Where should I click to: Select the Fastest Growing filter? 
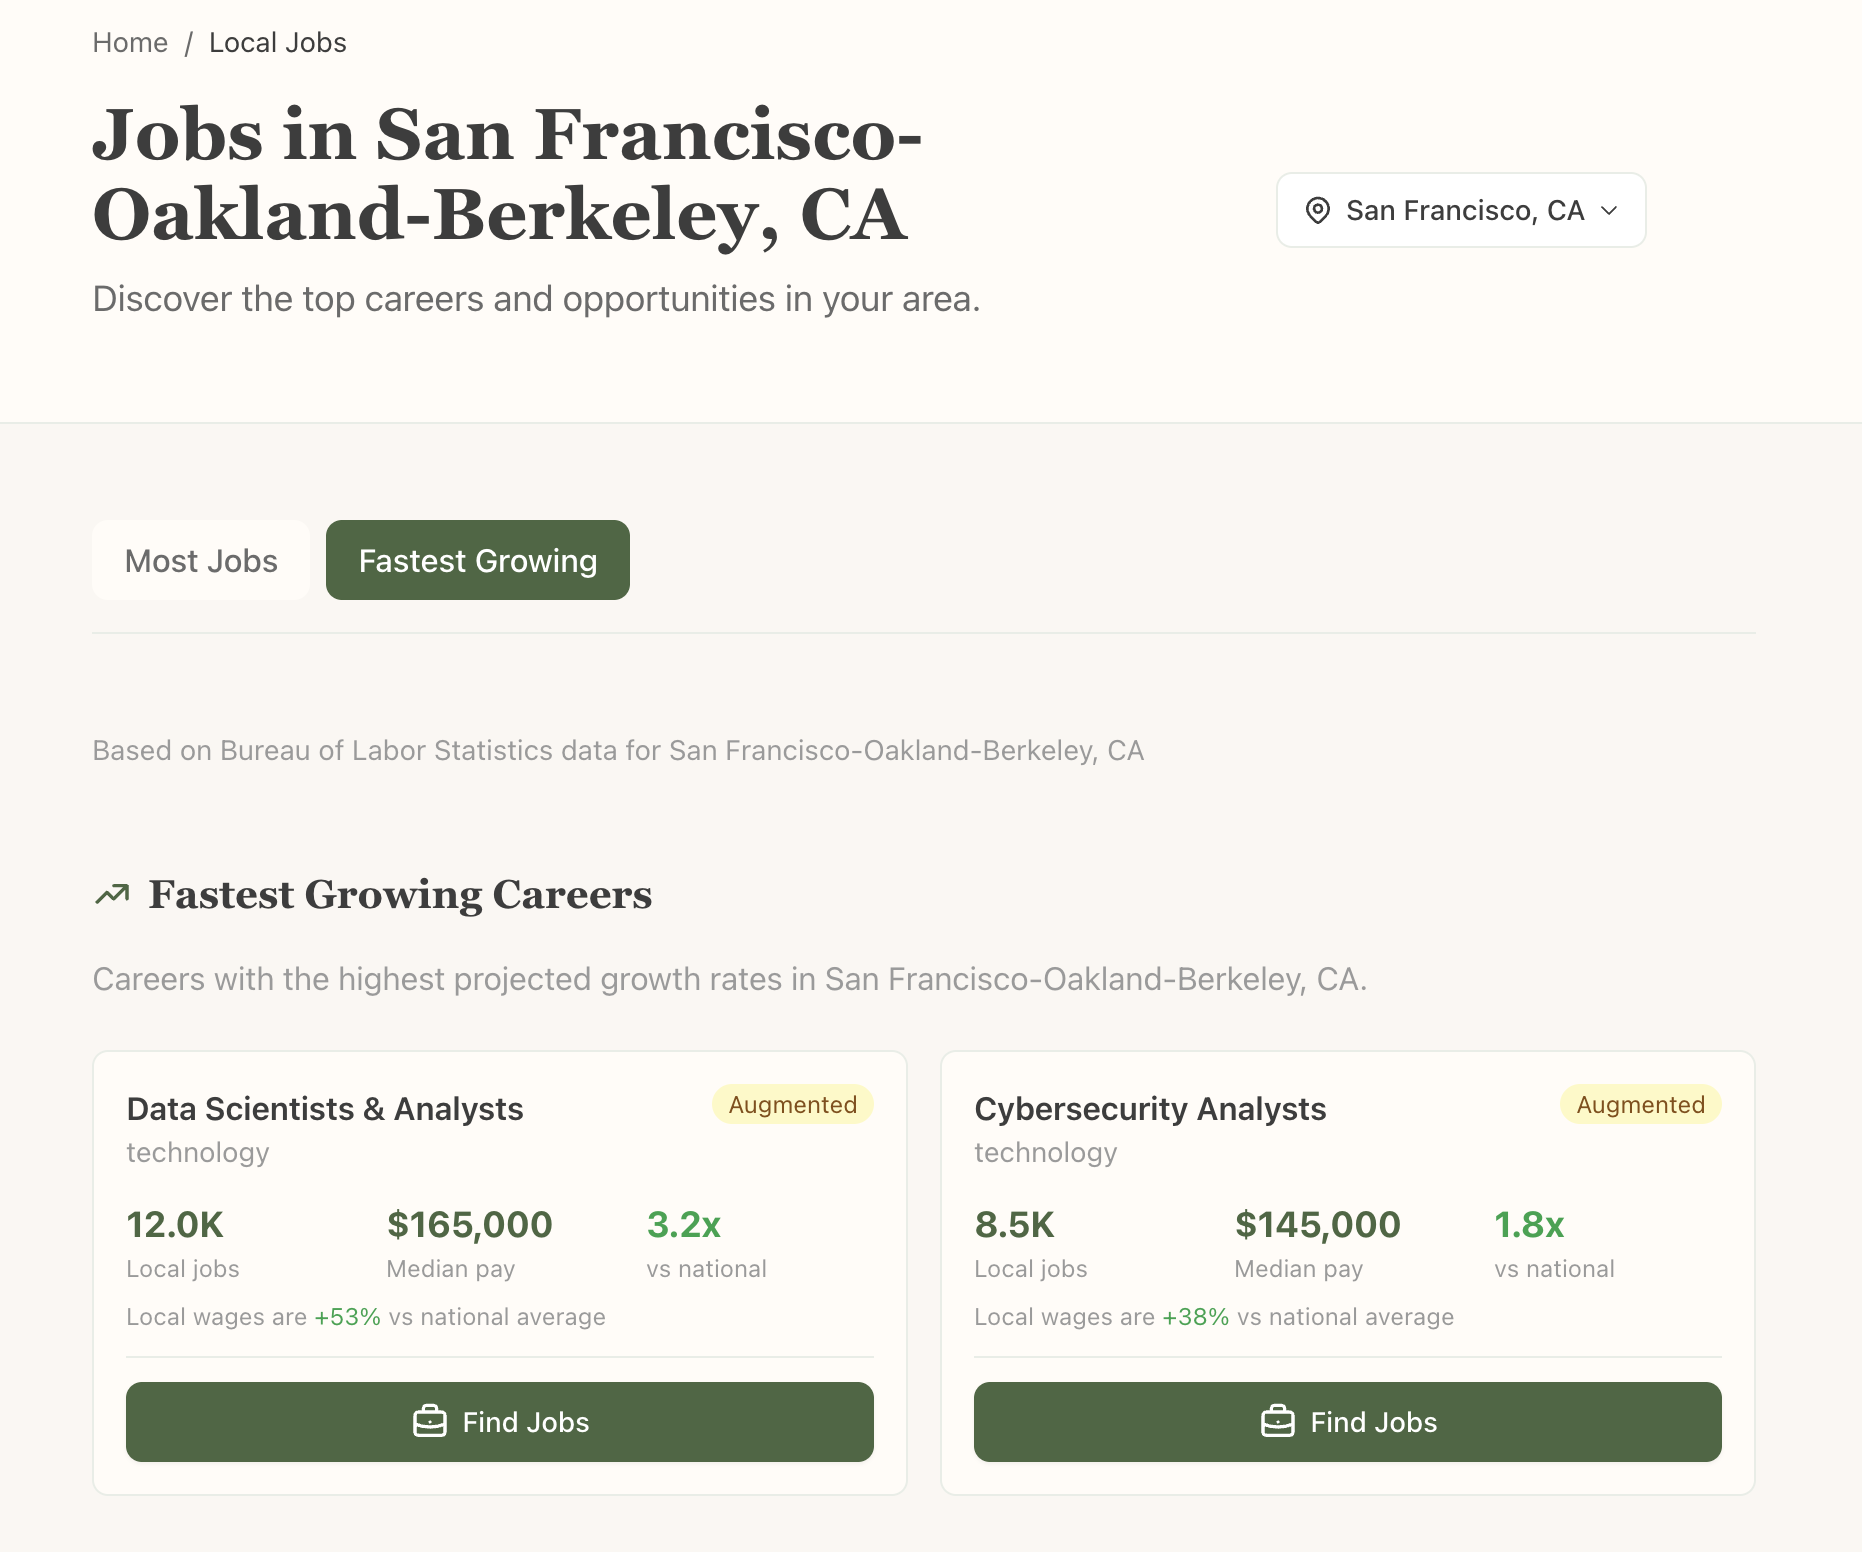pos(477,560)
